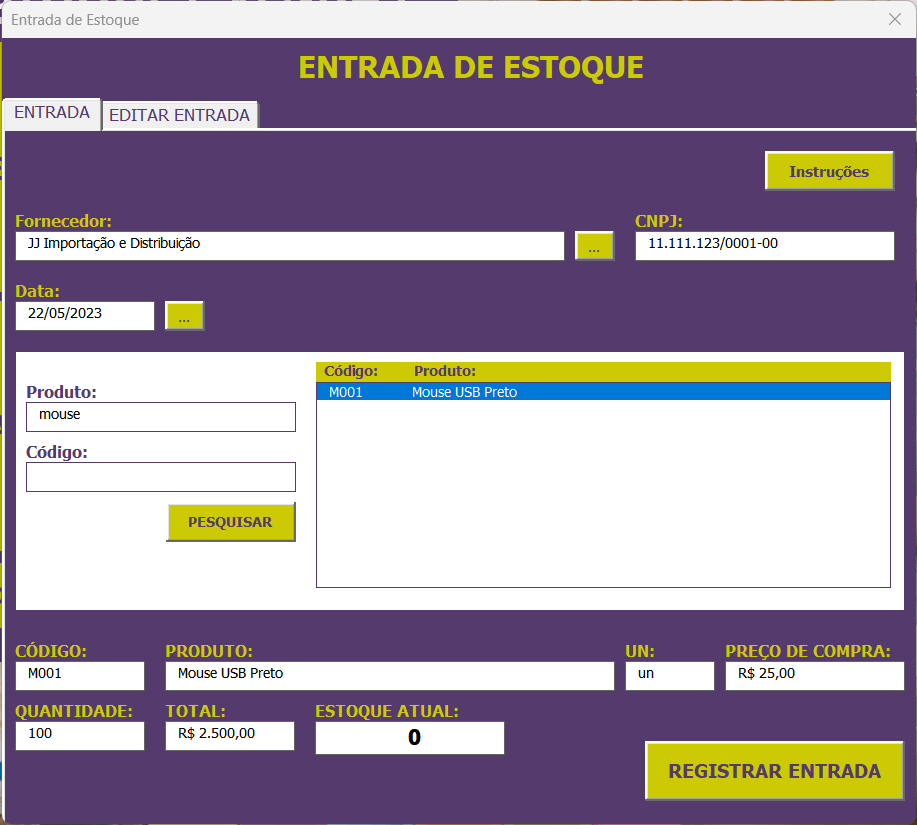Click the UN field showing un
Screen dimensions: 917x825
point(670,676)
